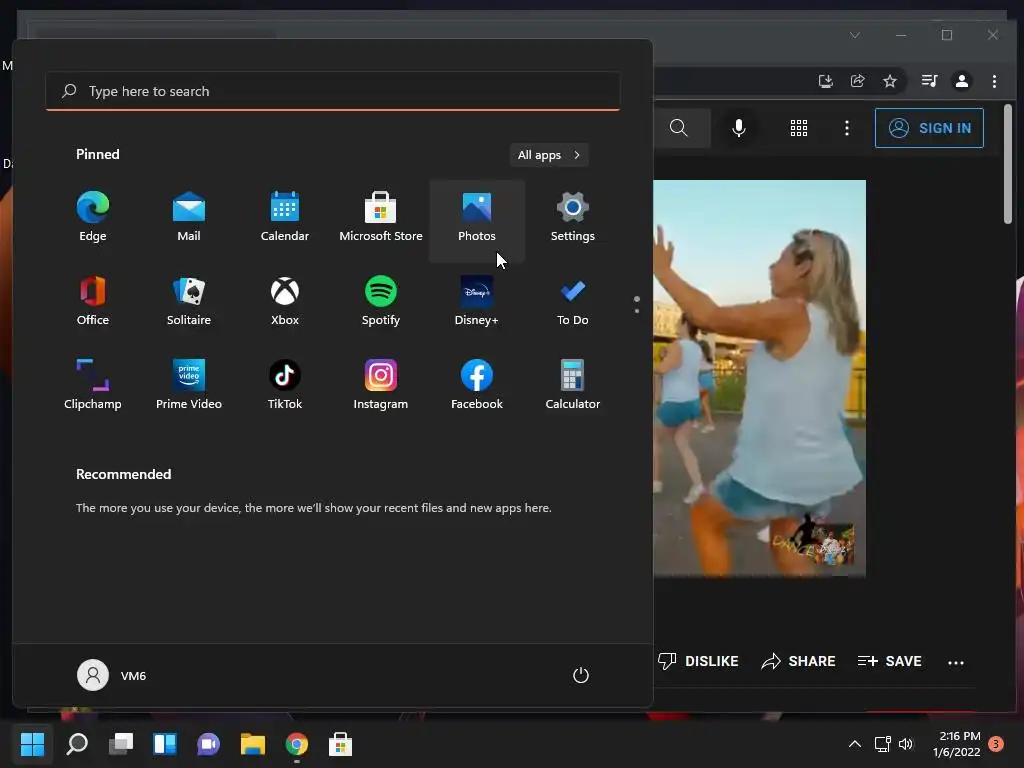Viewport: 1024px width, 768px height.
Task: Click YouTube search magnifier button
Action: click(679, 128)
